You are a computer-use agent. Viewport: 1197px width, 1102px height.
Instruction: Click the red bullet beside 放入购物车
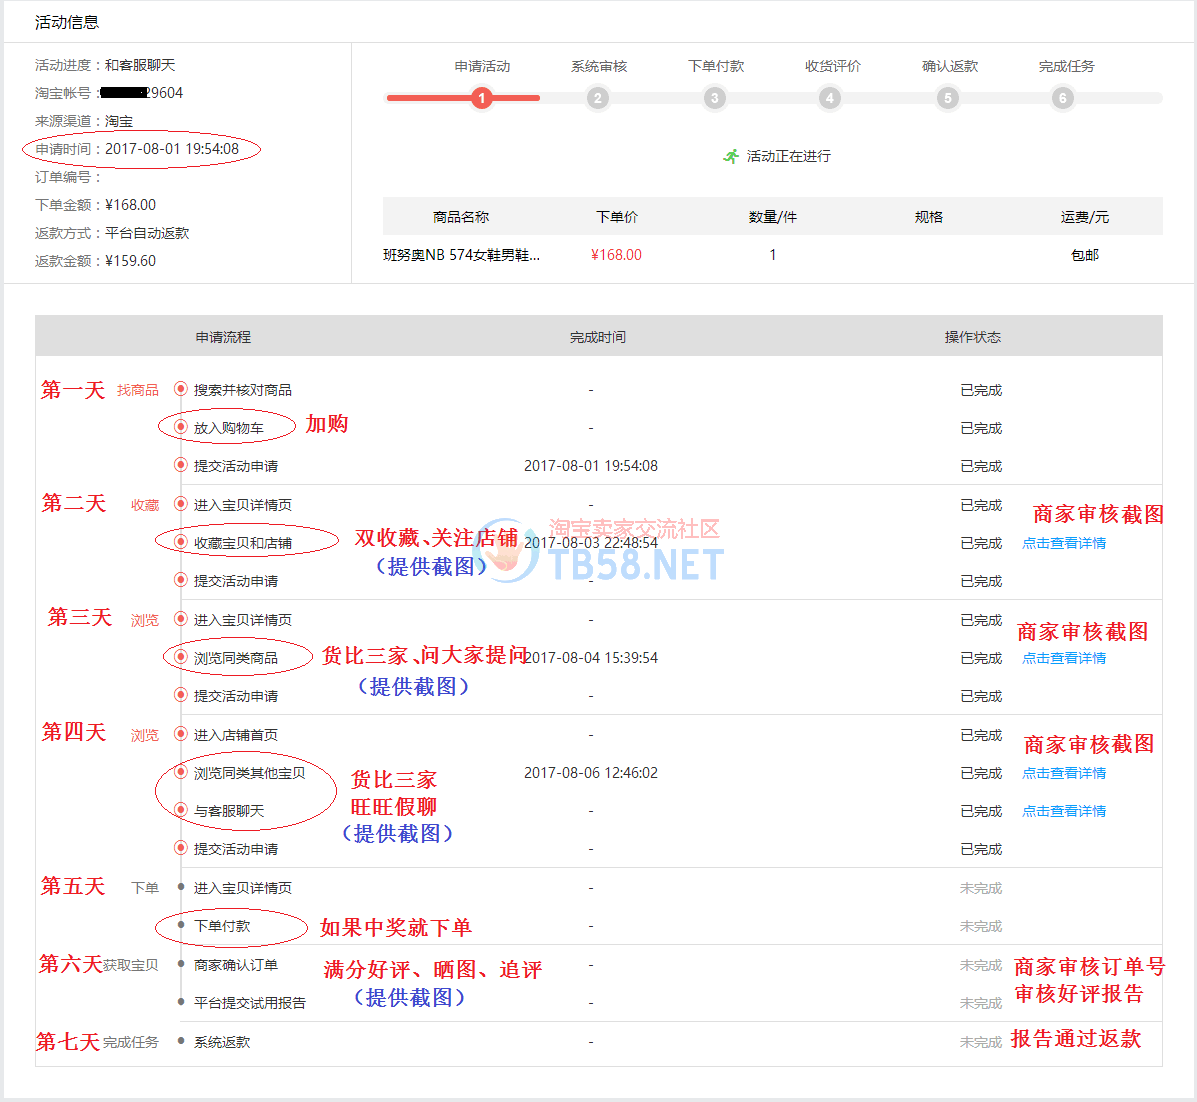tap(181, 427)
